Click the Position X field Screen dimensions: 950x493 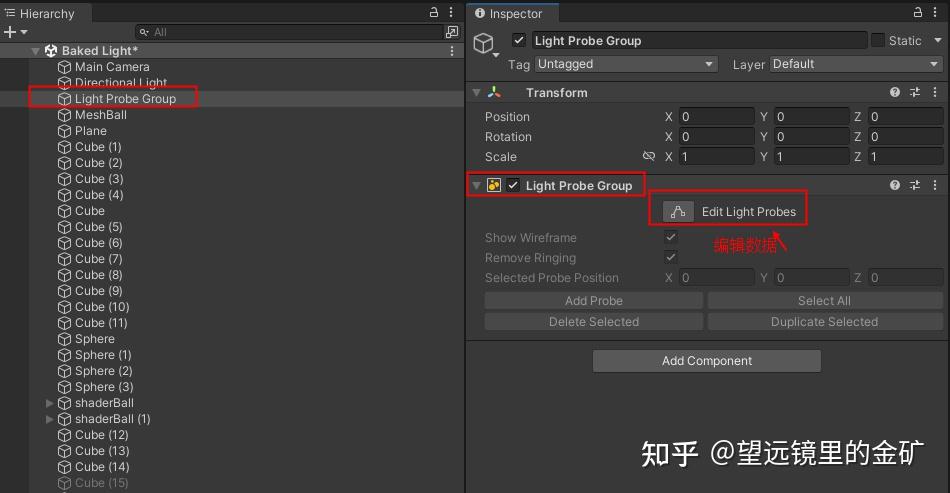click(716, 116)
